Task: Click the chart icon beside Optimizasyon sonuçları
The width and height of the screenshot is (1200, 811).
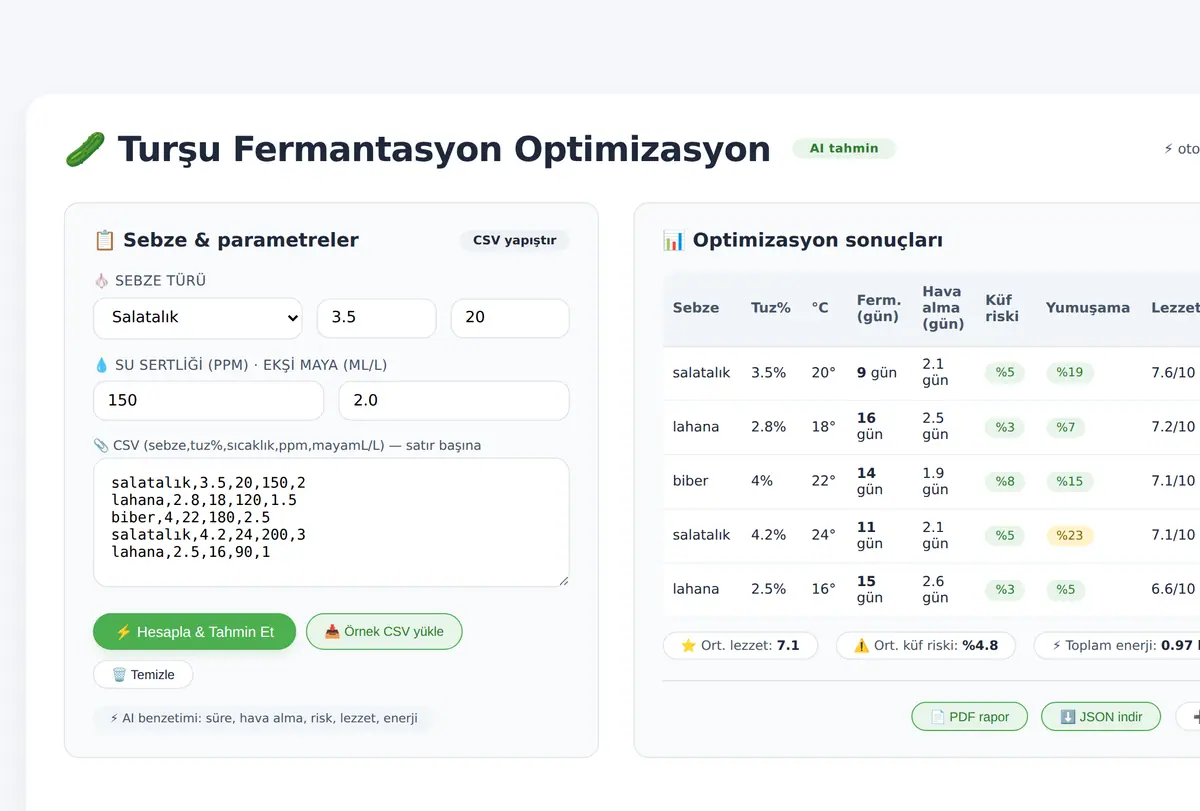Action: pos(673,240)
